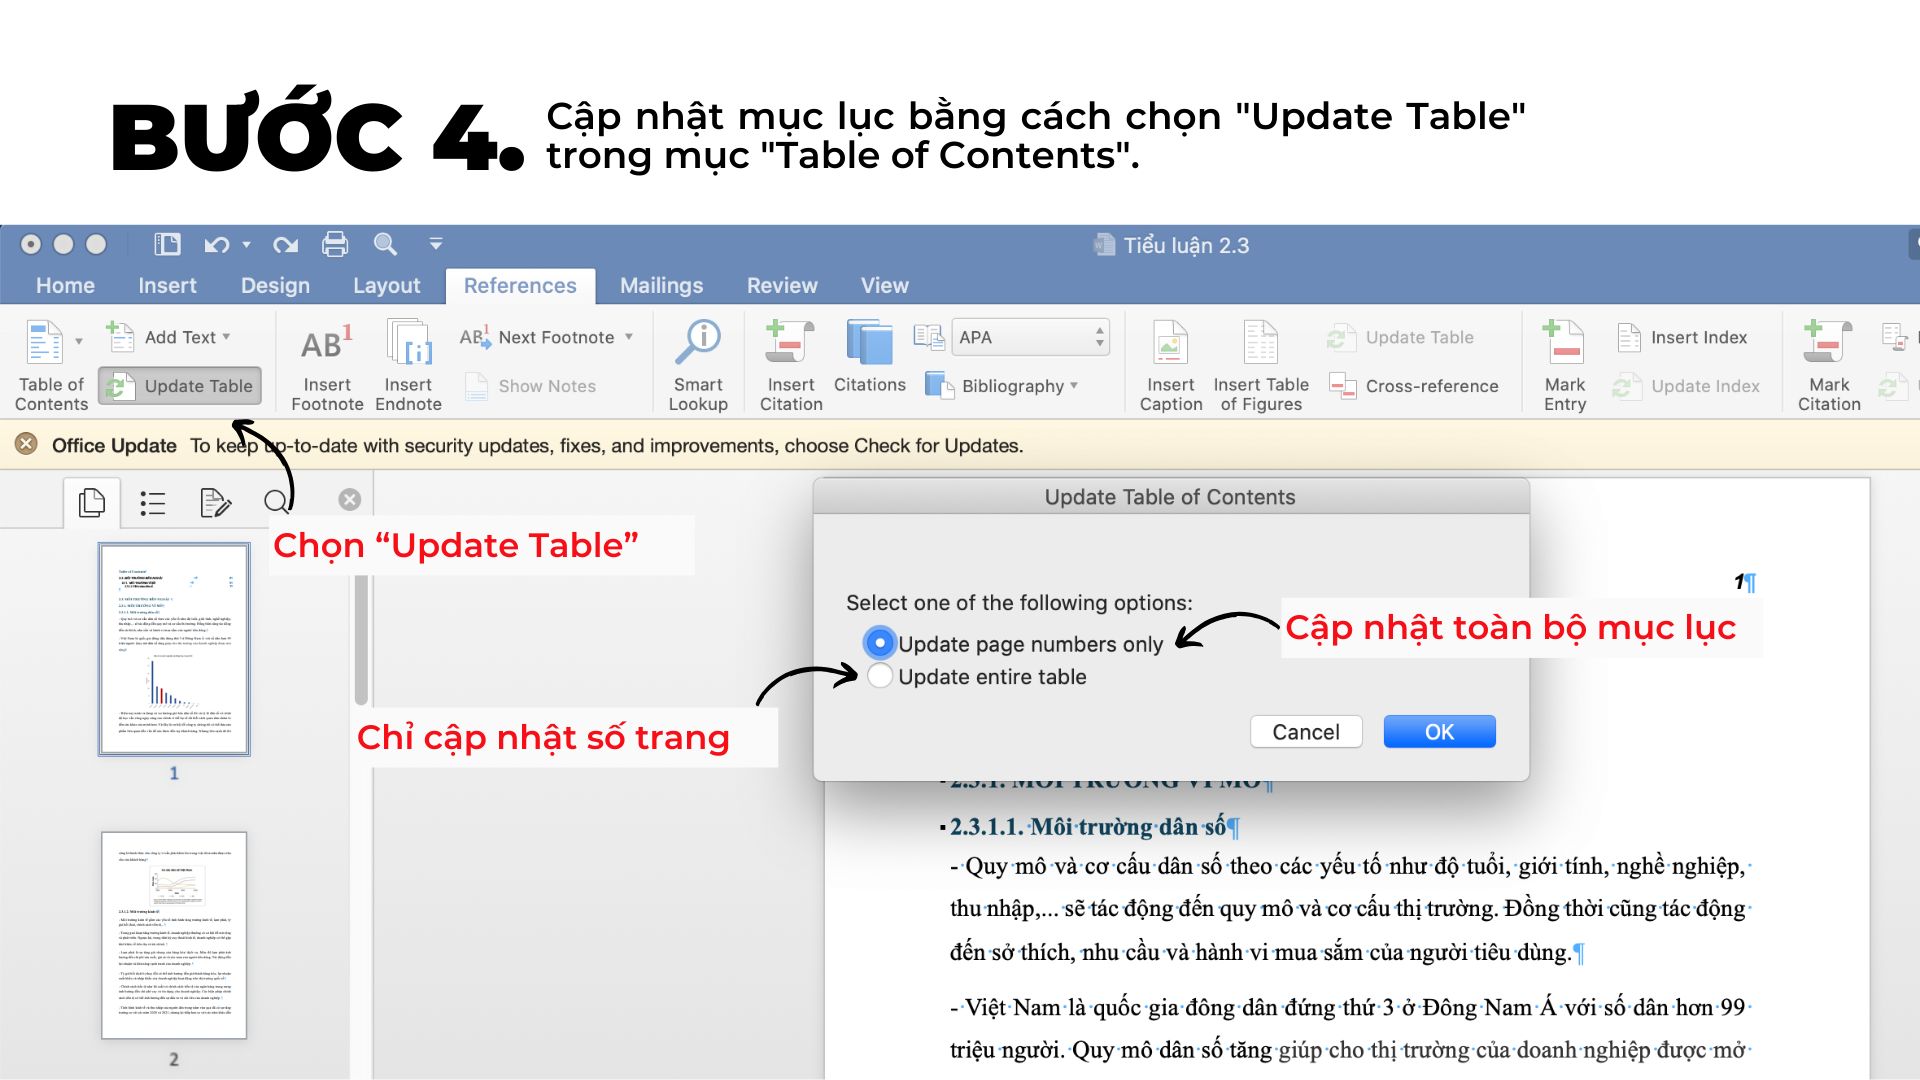Click the Next Footnote icon

tap(475, 337)
